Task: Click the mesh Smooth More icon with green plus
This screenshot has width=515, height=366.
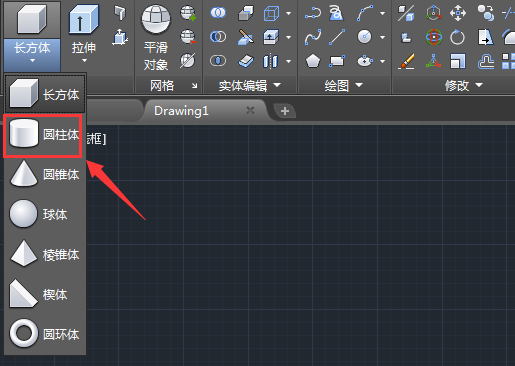Action: pos(188,13)
